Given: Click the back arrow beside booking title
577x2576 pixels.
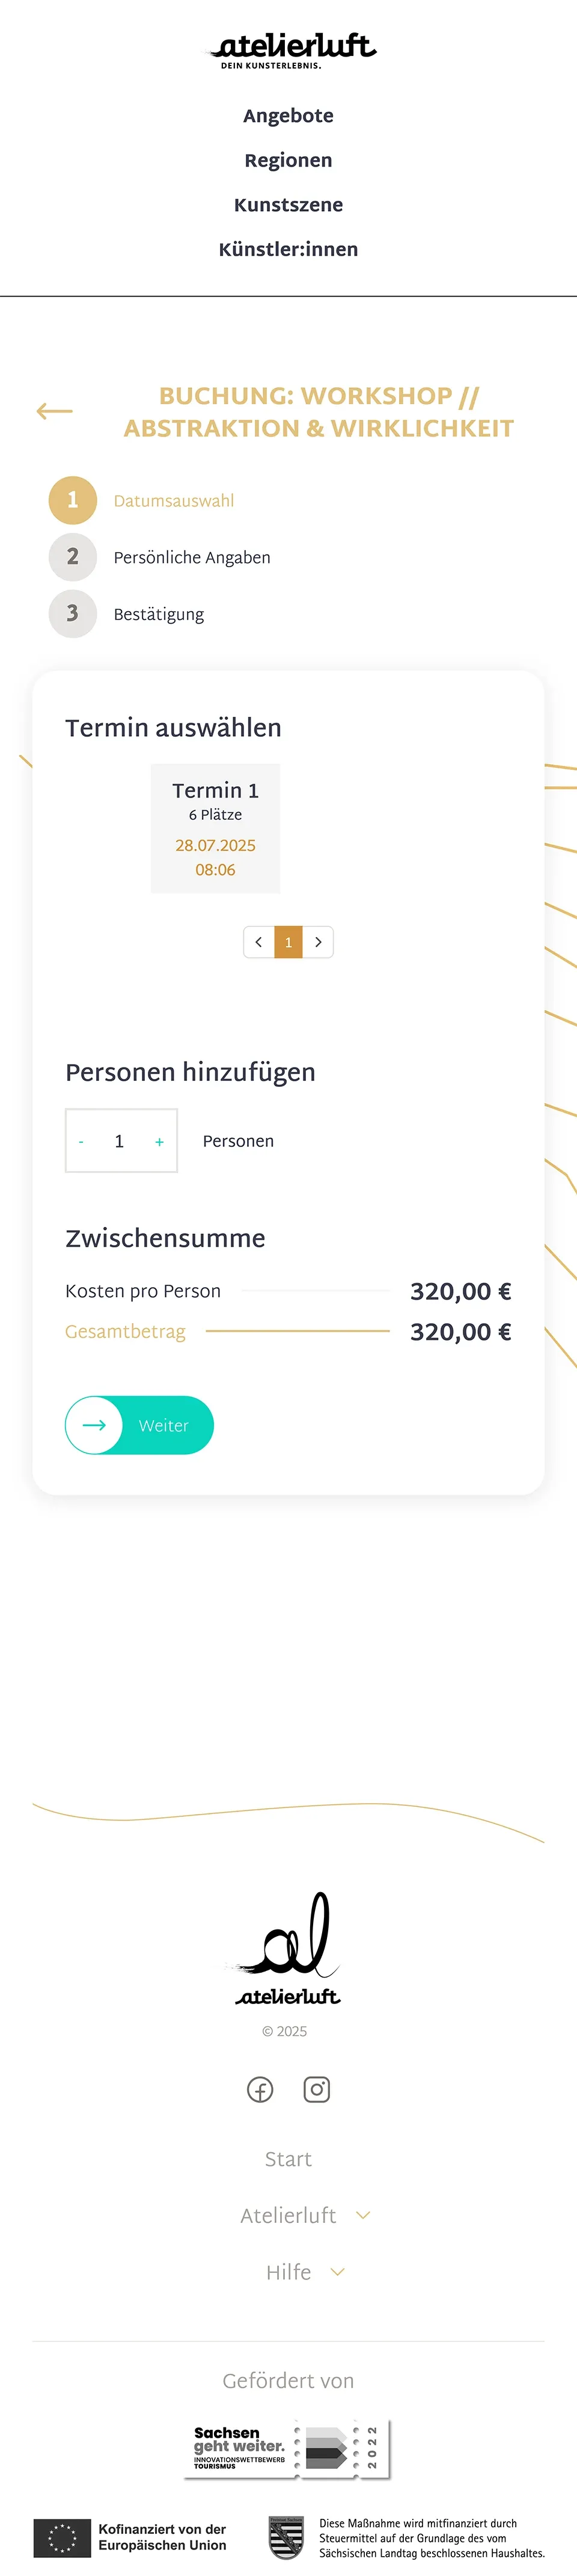Looking at the screenshot, I should [55, 411].
